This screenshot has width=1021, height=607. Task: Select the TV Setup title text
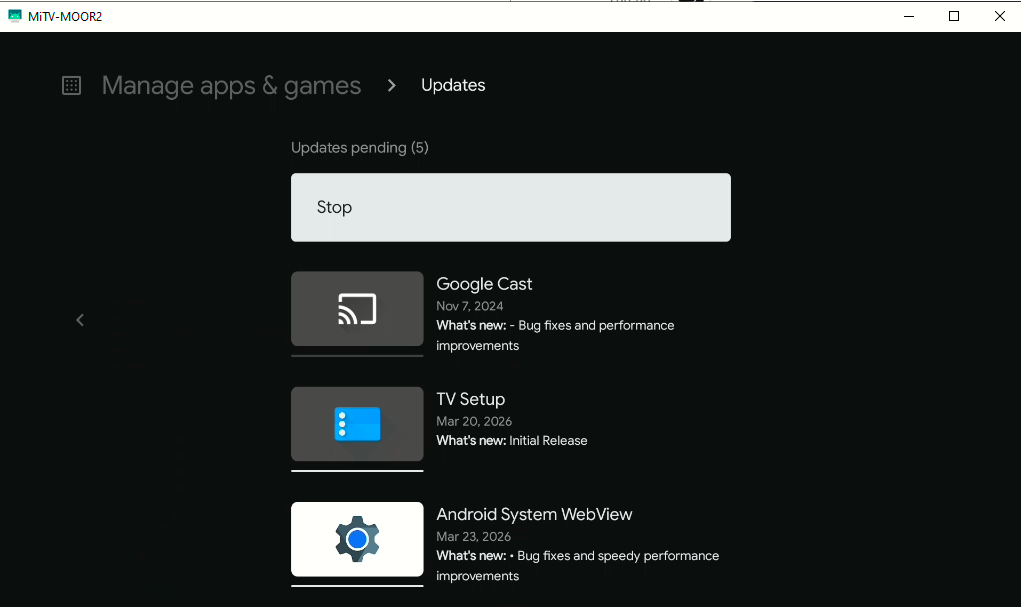[x=470, y=399]
